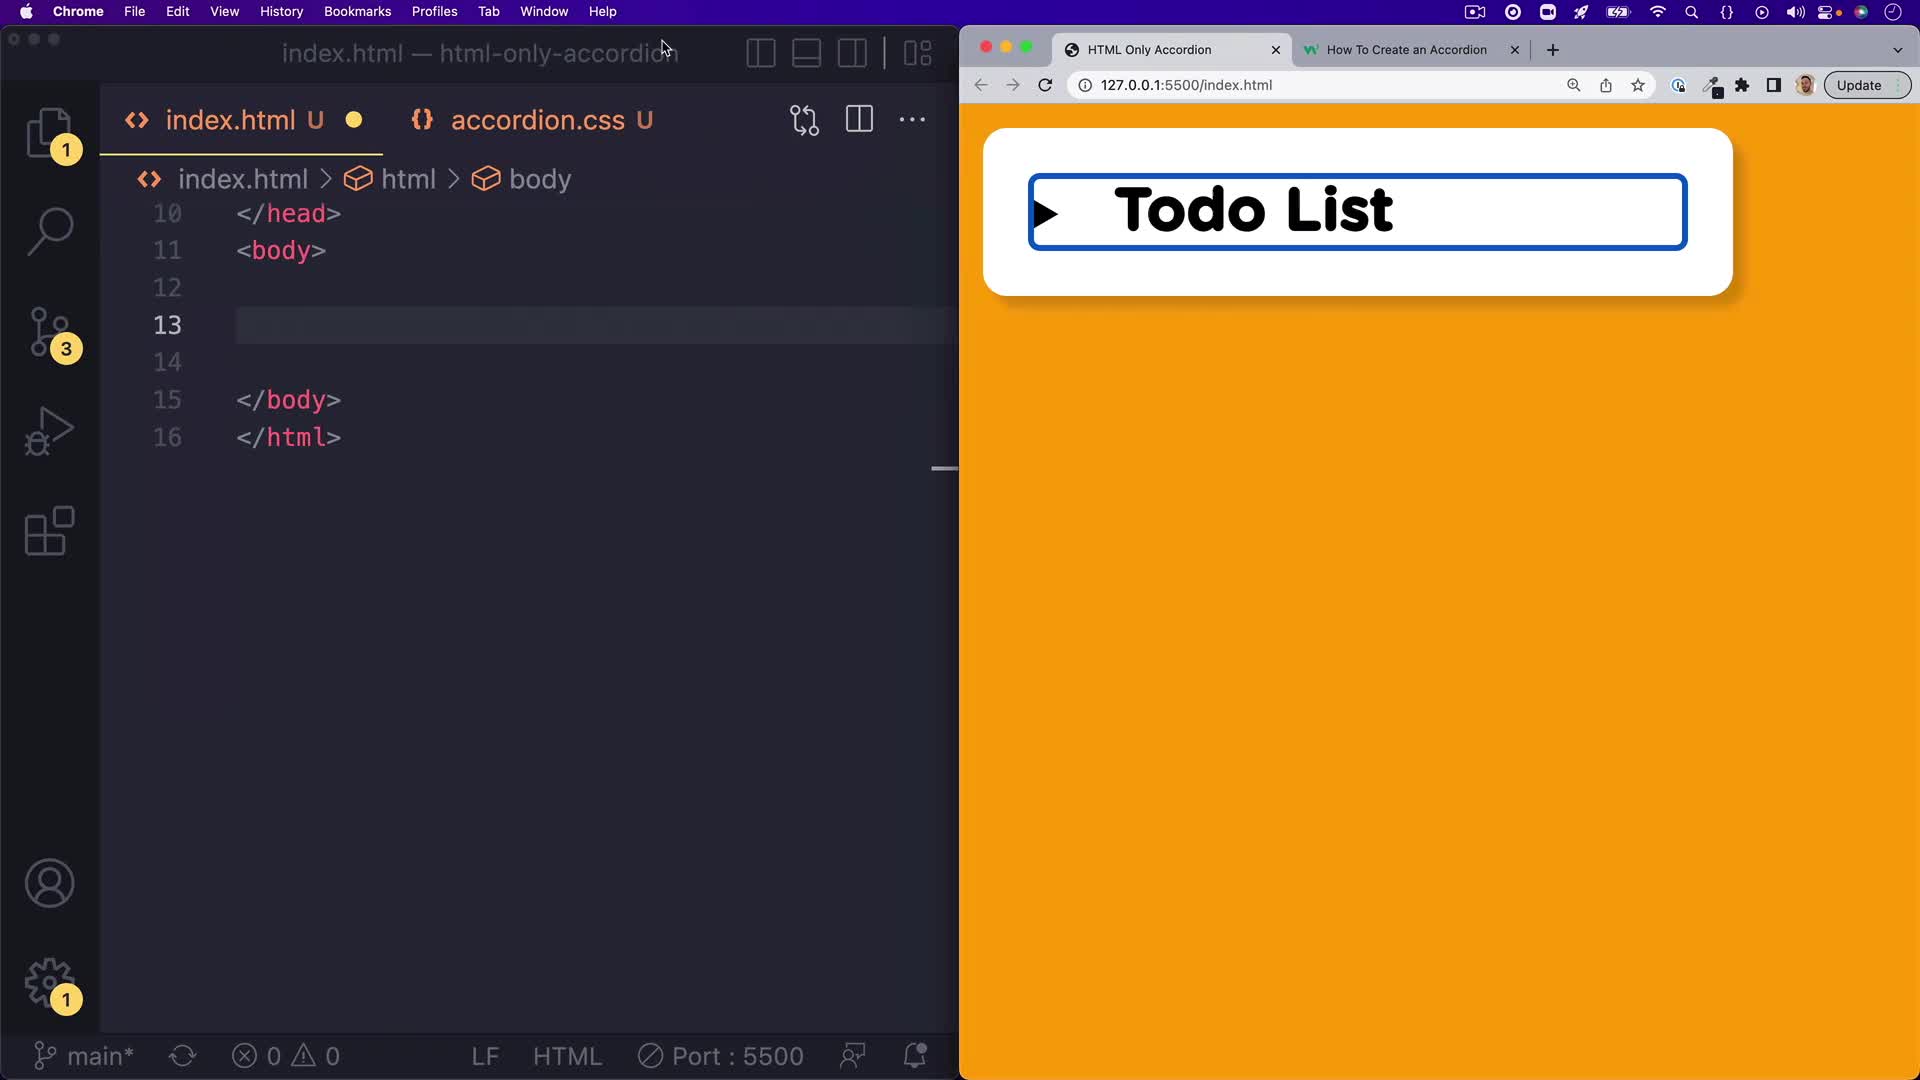This screenshot has width=1920, height=1080.
Task: Click the 127.0.0.1:5500 address bar
Action: 1190,85
